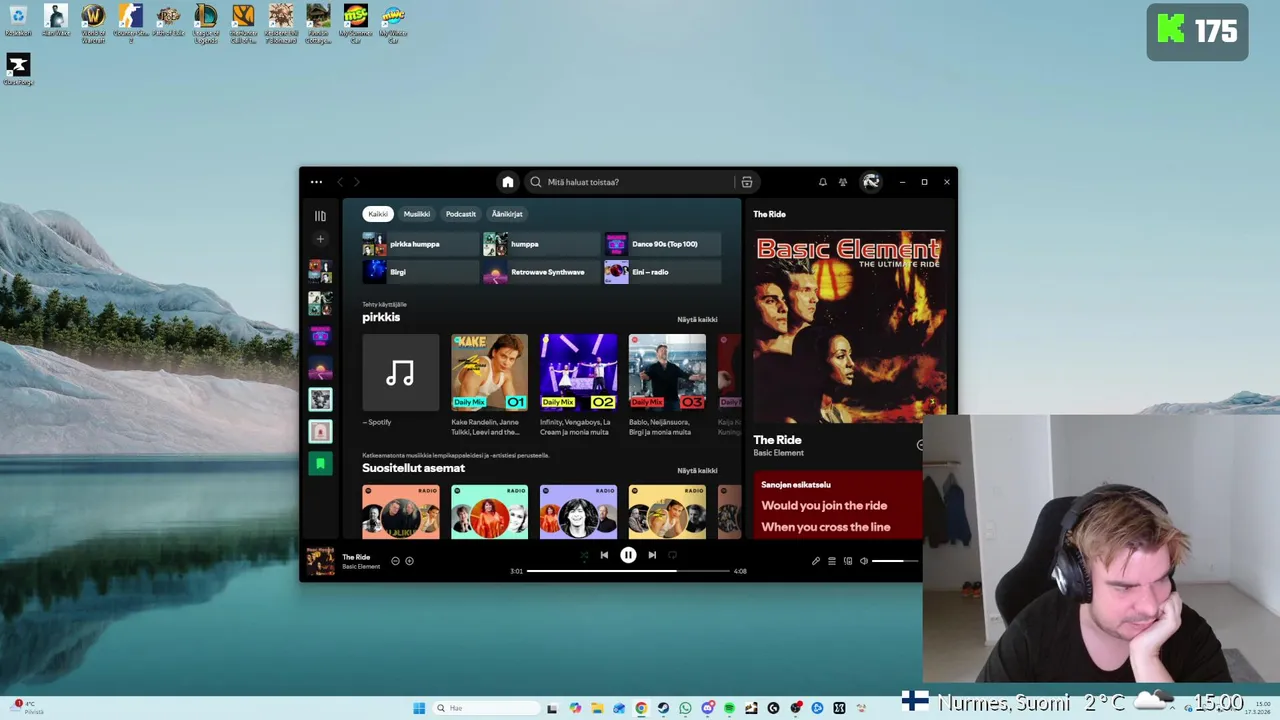Select the Podcastit filter chip
The height and width of the screenshot is (720, 1280).
point(461,214)
